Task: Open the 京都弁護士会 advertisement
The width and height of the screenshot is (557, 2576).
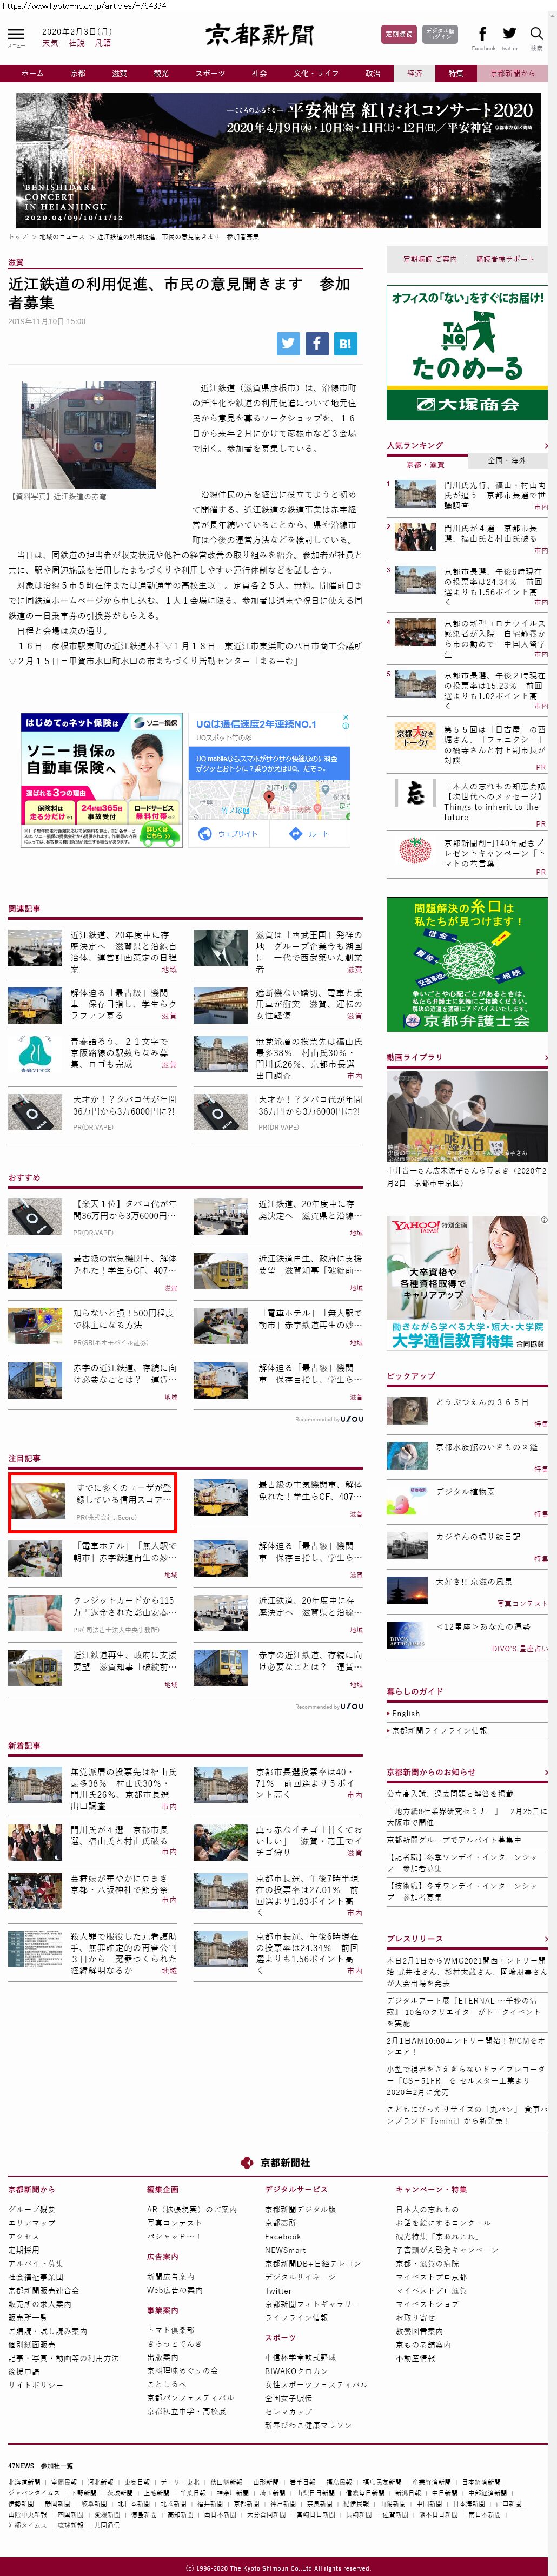Action: tap(467, 964)
